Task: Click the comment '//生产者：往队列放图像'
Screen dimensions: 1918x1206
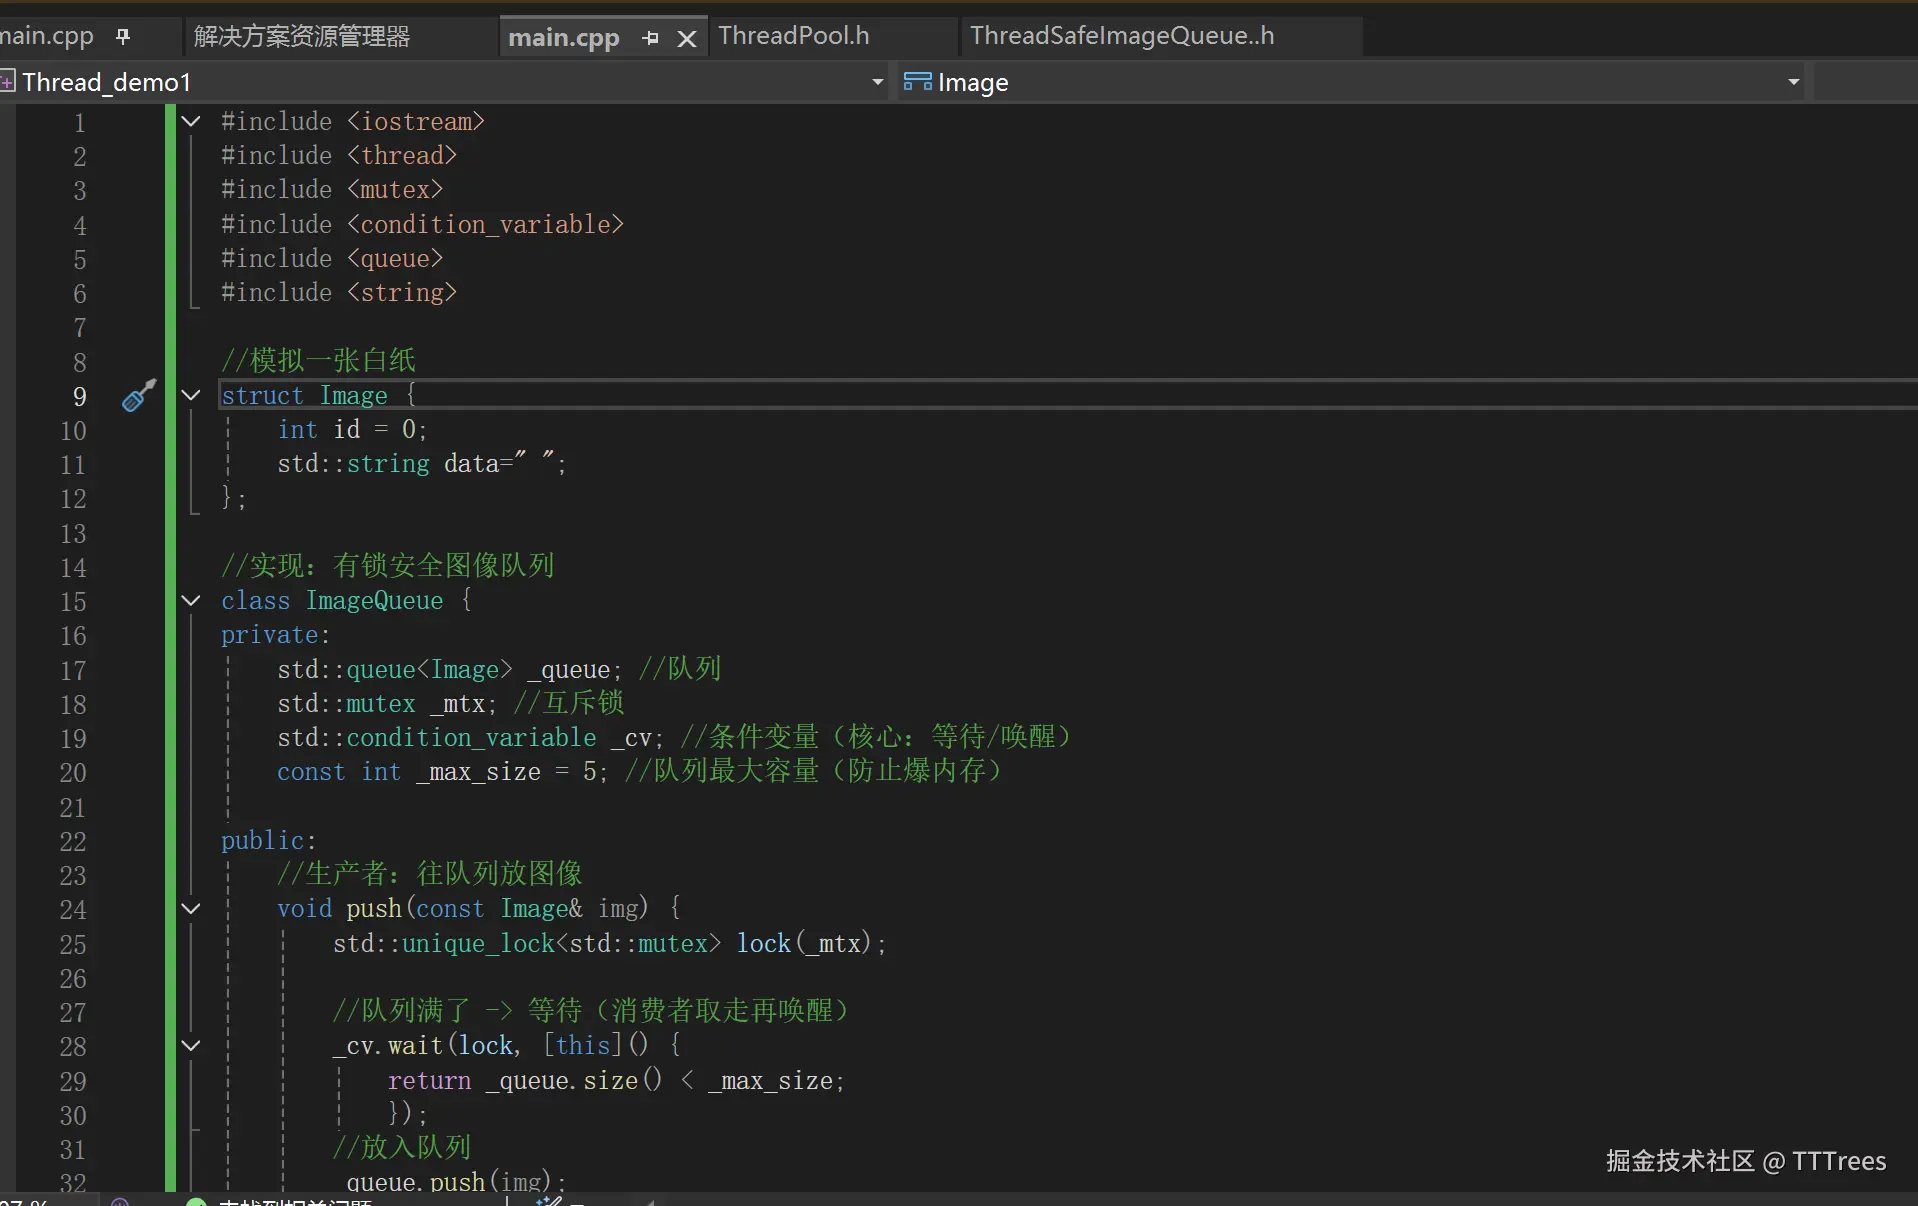Action: pyautogui.click(x=430, y=874)
